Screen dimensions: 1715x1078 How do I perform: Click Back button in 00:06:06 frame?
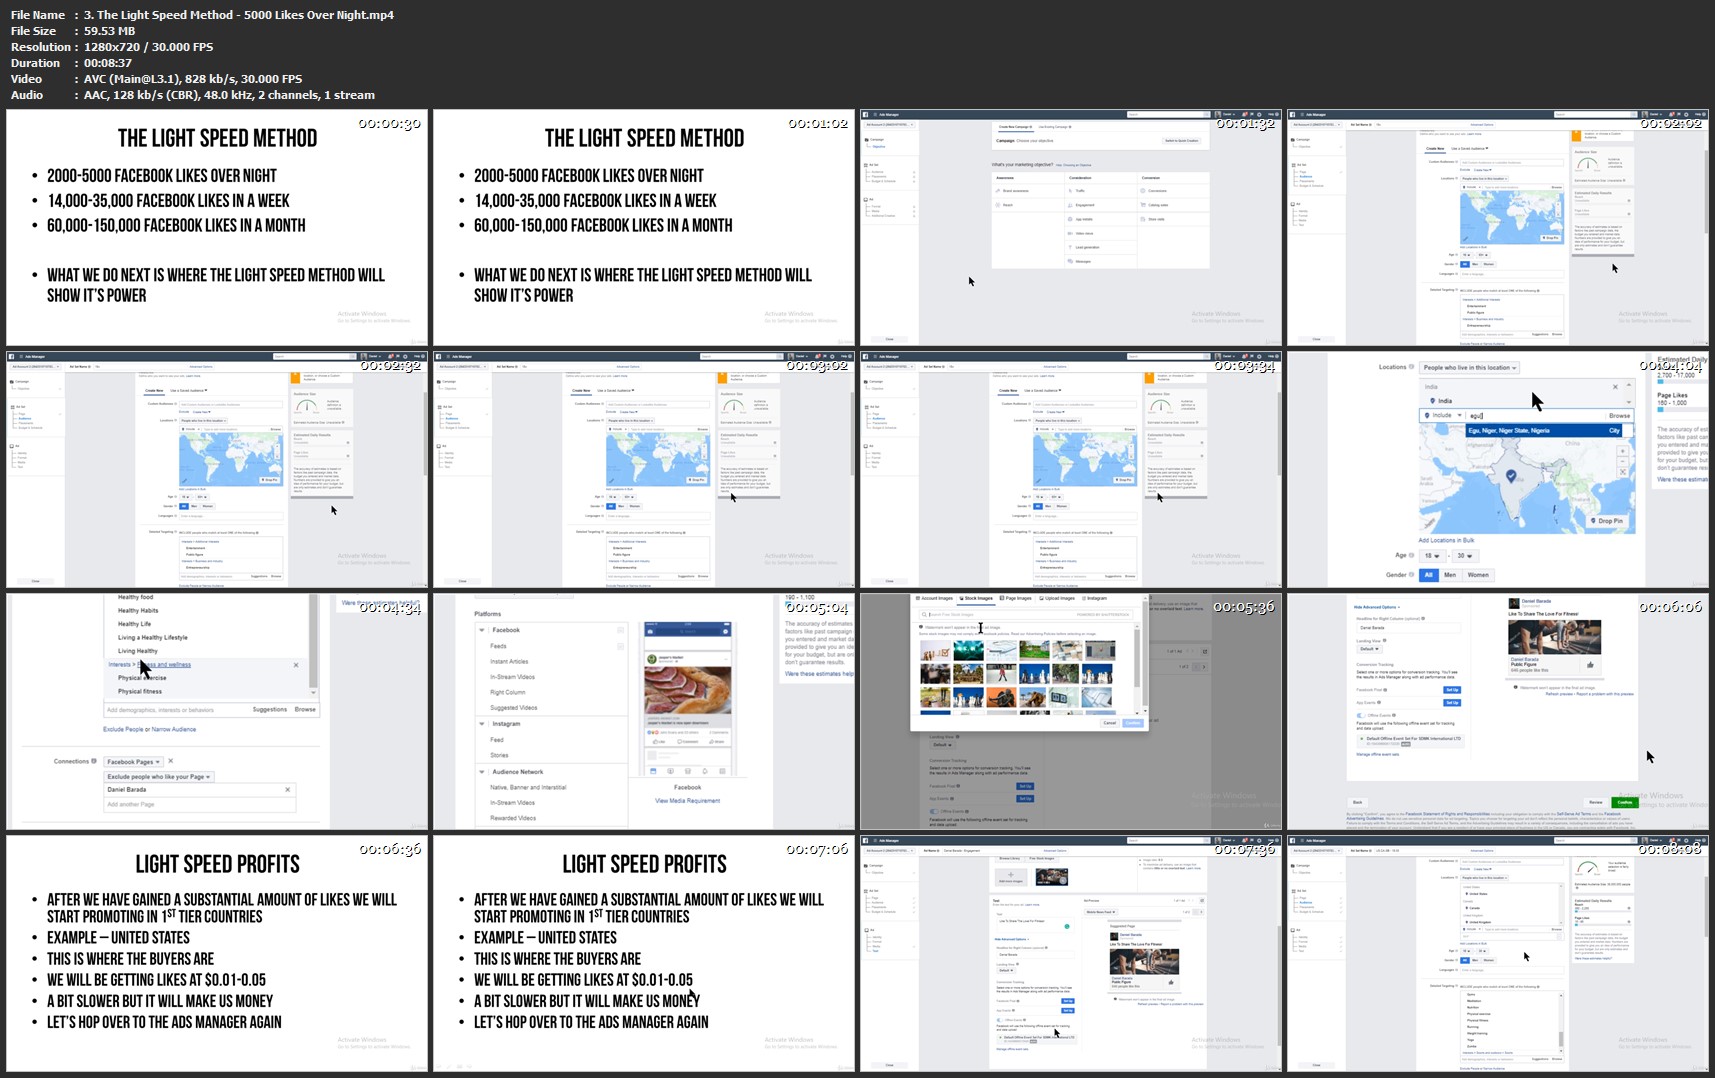[1358, 802]
